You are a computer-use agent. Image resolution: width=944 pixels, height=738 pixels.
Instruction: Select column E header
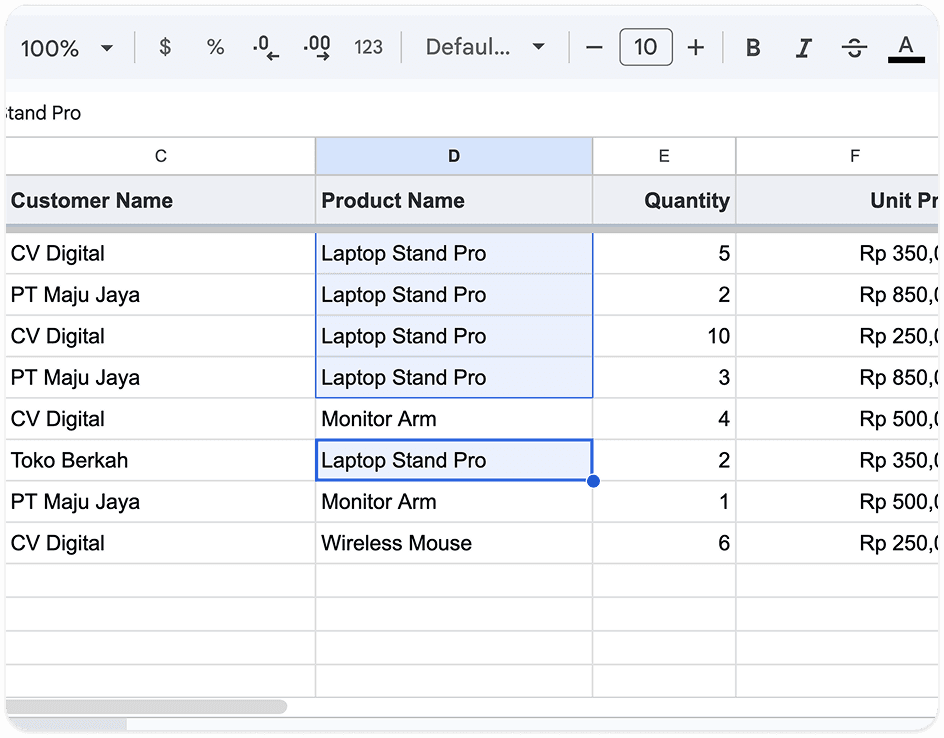[664, 157]
